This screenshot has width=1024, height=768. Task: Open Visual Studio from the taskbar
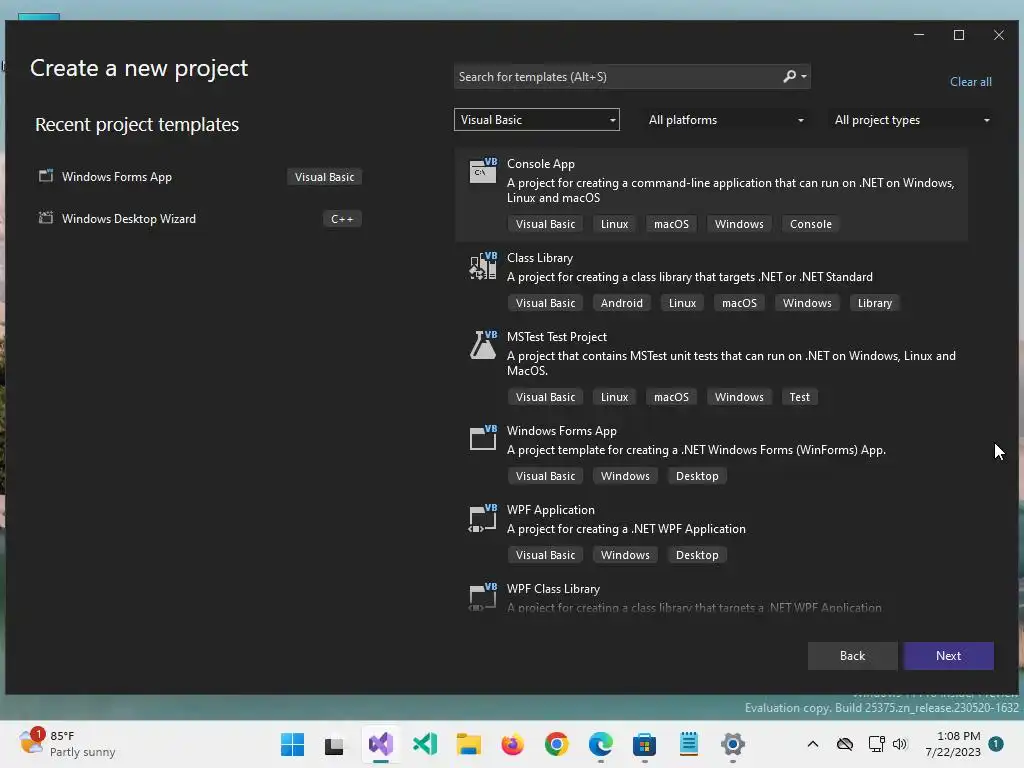coord(381,744)
